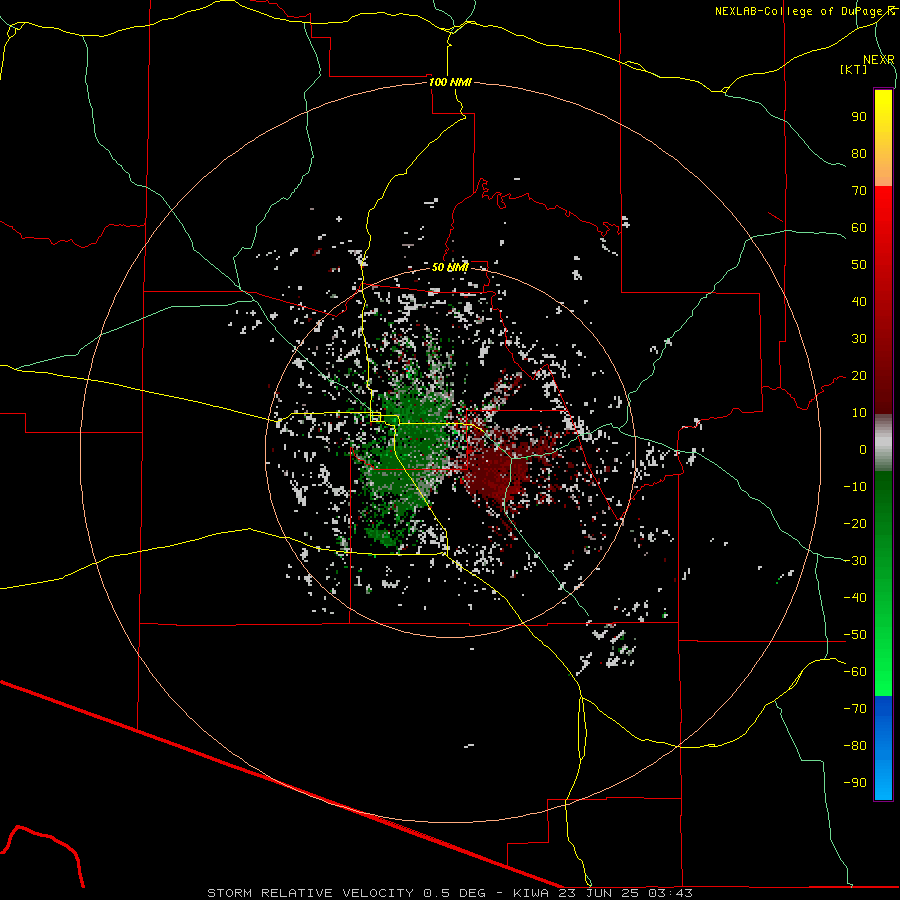The height and width of the screenshot is (900, 900).
Task: Click the -50 knot scale label
Action: pos(855,635)
